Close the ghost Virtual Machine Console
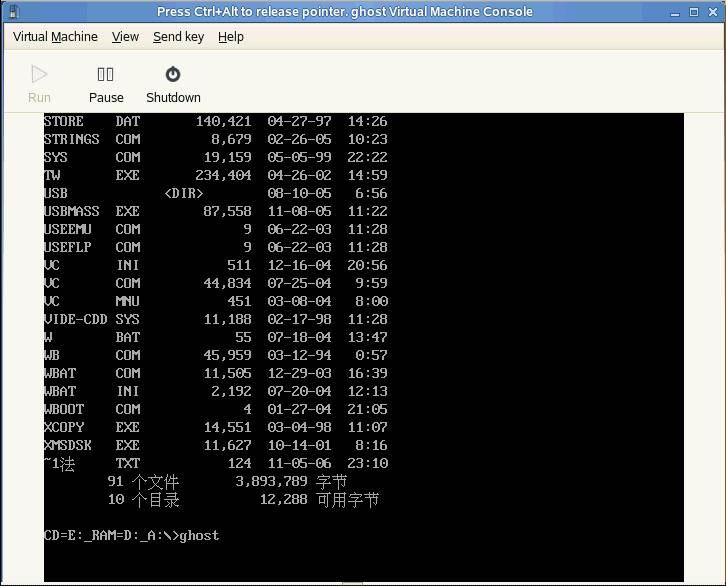The width and height of the screenshot is (726, 586). tap(713, 12)
